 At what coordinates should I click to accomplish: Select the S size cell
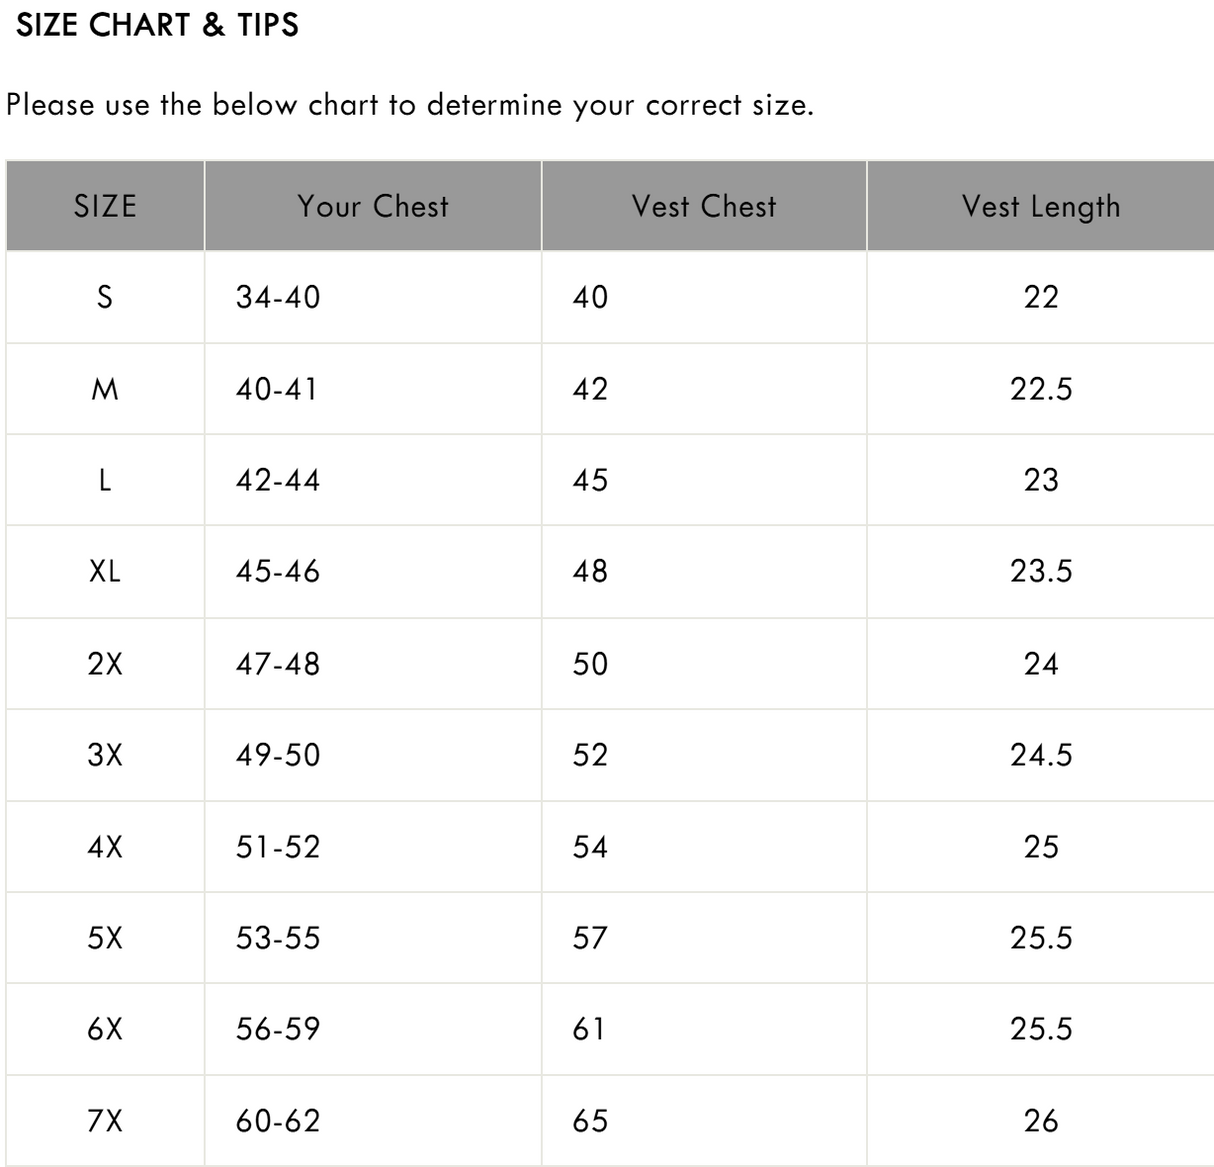pos(105,297)
